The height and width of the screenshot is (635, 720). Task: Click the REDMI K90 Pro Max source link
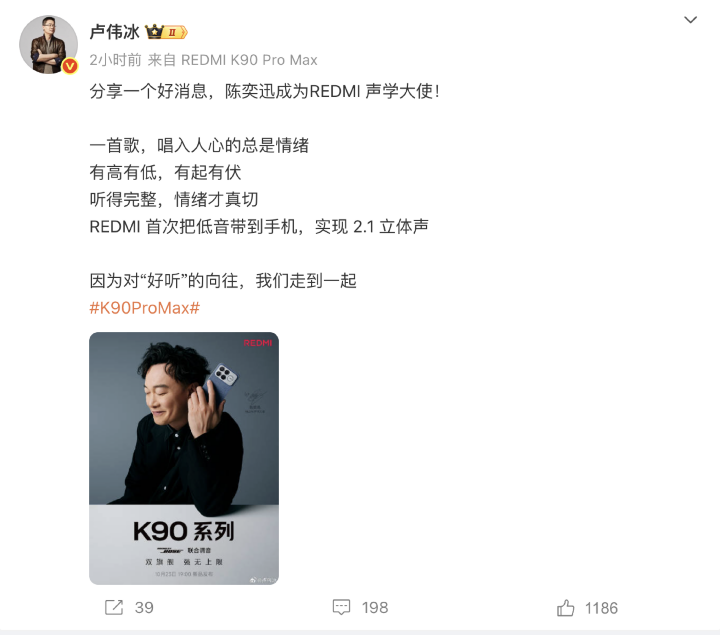249,60
